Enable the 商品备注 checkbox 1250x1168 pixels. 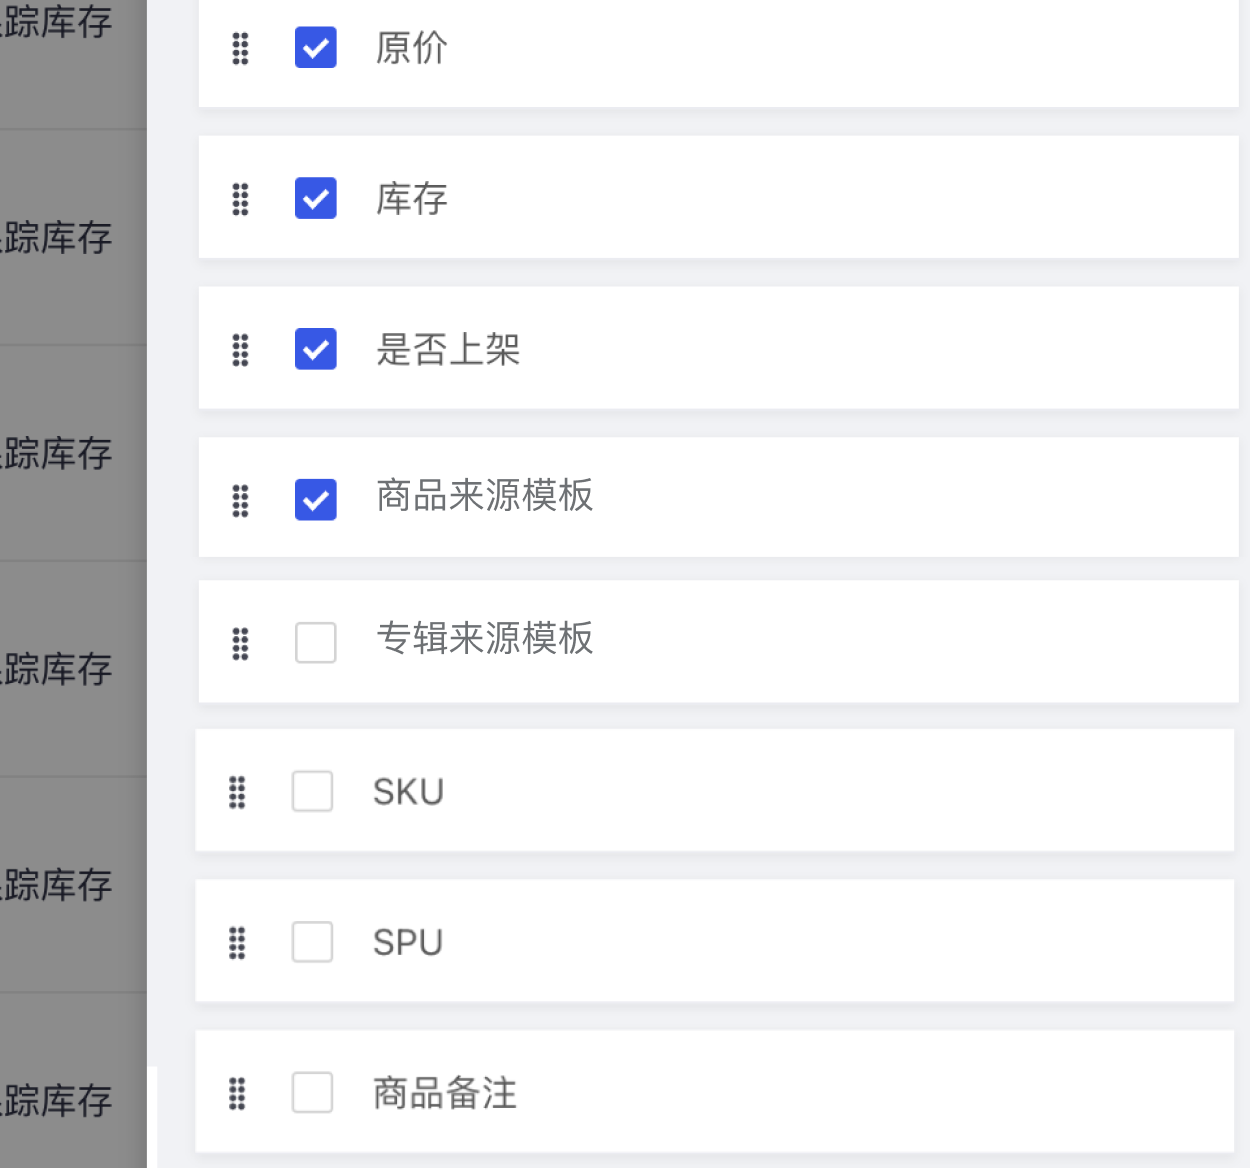click(312, 1092)
